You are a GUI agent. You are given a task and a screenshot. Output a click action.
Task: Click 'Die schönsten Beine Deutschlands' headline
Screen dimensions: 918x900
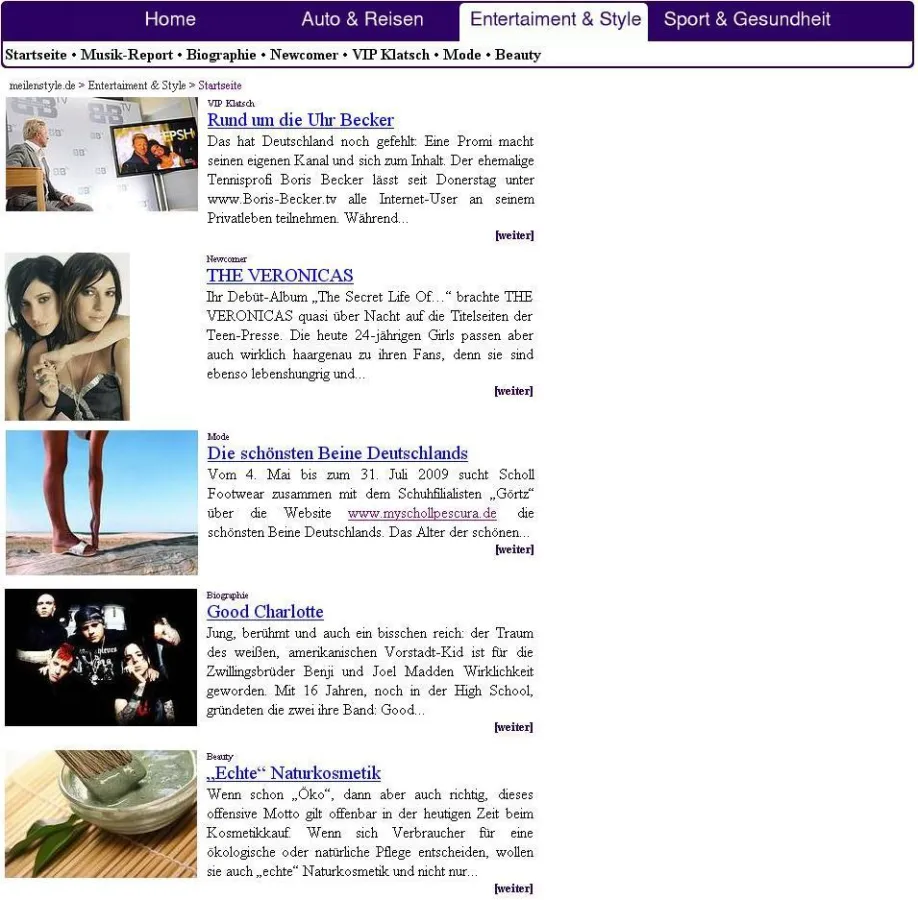tap(337, 453)
